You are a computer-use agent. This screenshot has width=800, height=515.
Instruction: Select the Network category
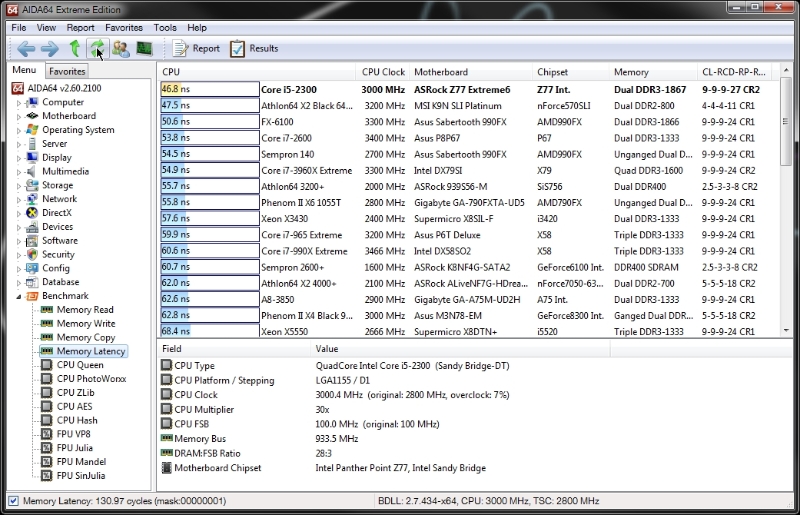[59, 199]
